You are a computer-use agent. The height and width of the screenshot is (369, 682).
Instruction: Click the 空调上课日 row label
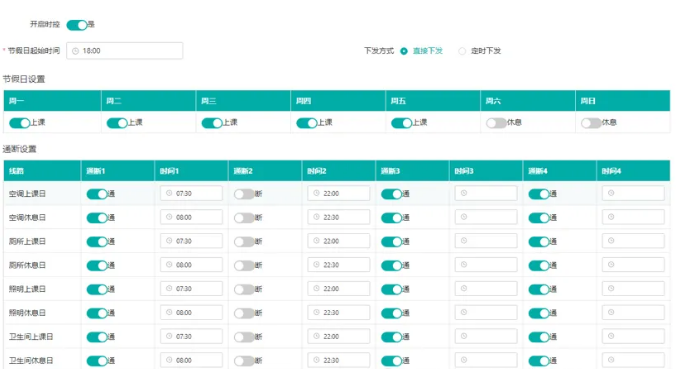point(27,194)
